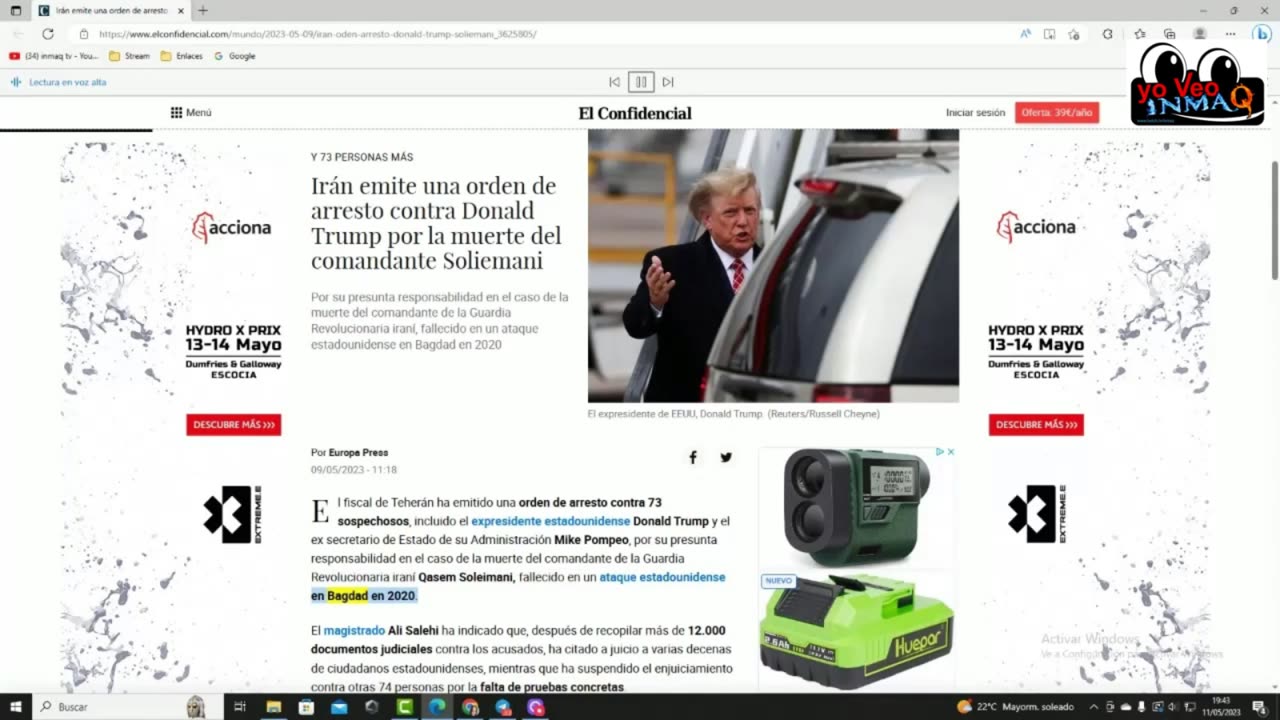Open a new browser tab

click(203, 10)
